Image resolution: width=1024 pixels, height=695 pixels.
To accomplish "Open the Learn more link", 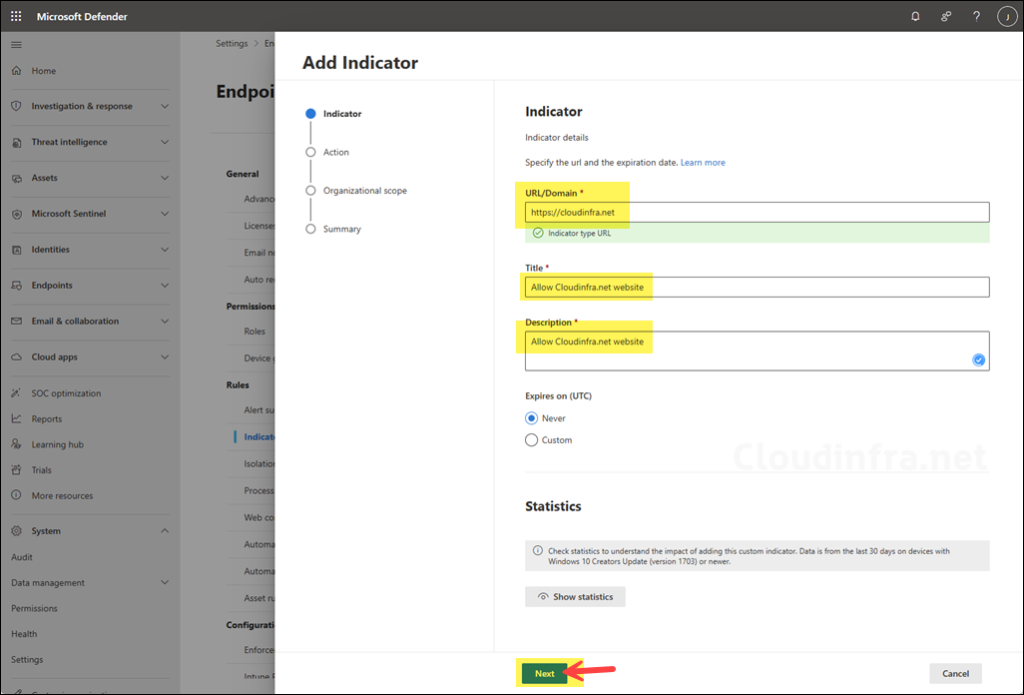I will coord(702,161).
